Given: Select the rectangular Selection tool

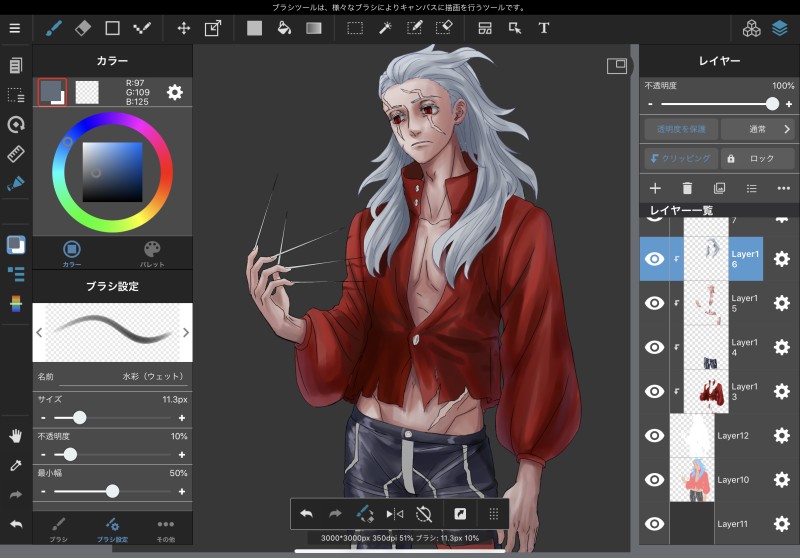Looking at the screenshot, I should click(355, 28).
